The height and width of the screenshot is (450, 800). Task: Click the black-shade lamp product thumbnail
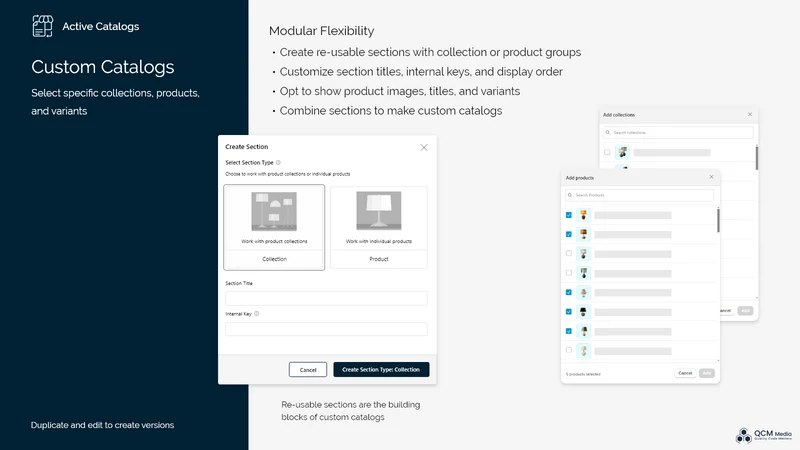click(x=584, y=312)
